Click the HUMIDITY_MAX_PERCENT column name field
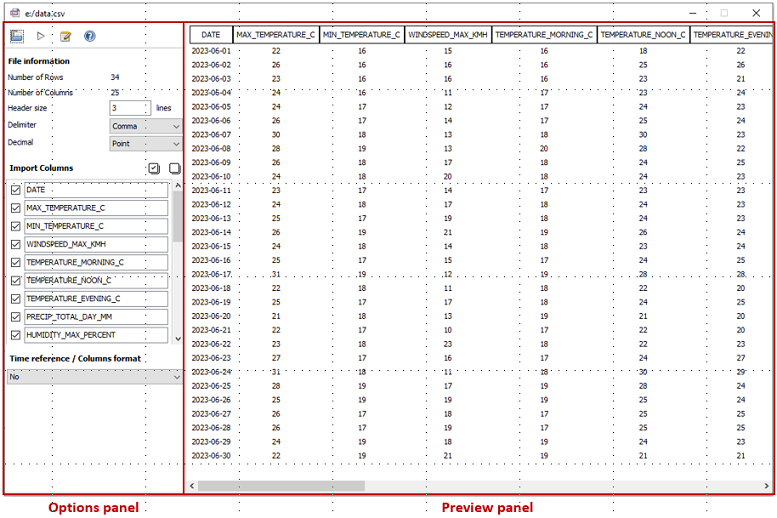The image size is (777, 518). 96,335
